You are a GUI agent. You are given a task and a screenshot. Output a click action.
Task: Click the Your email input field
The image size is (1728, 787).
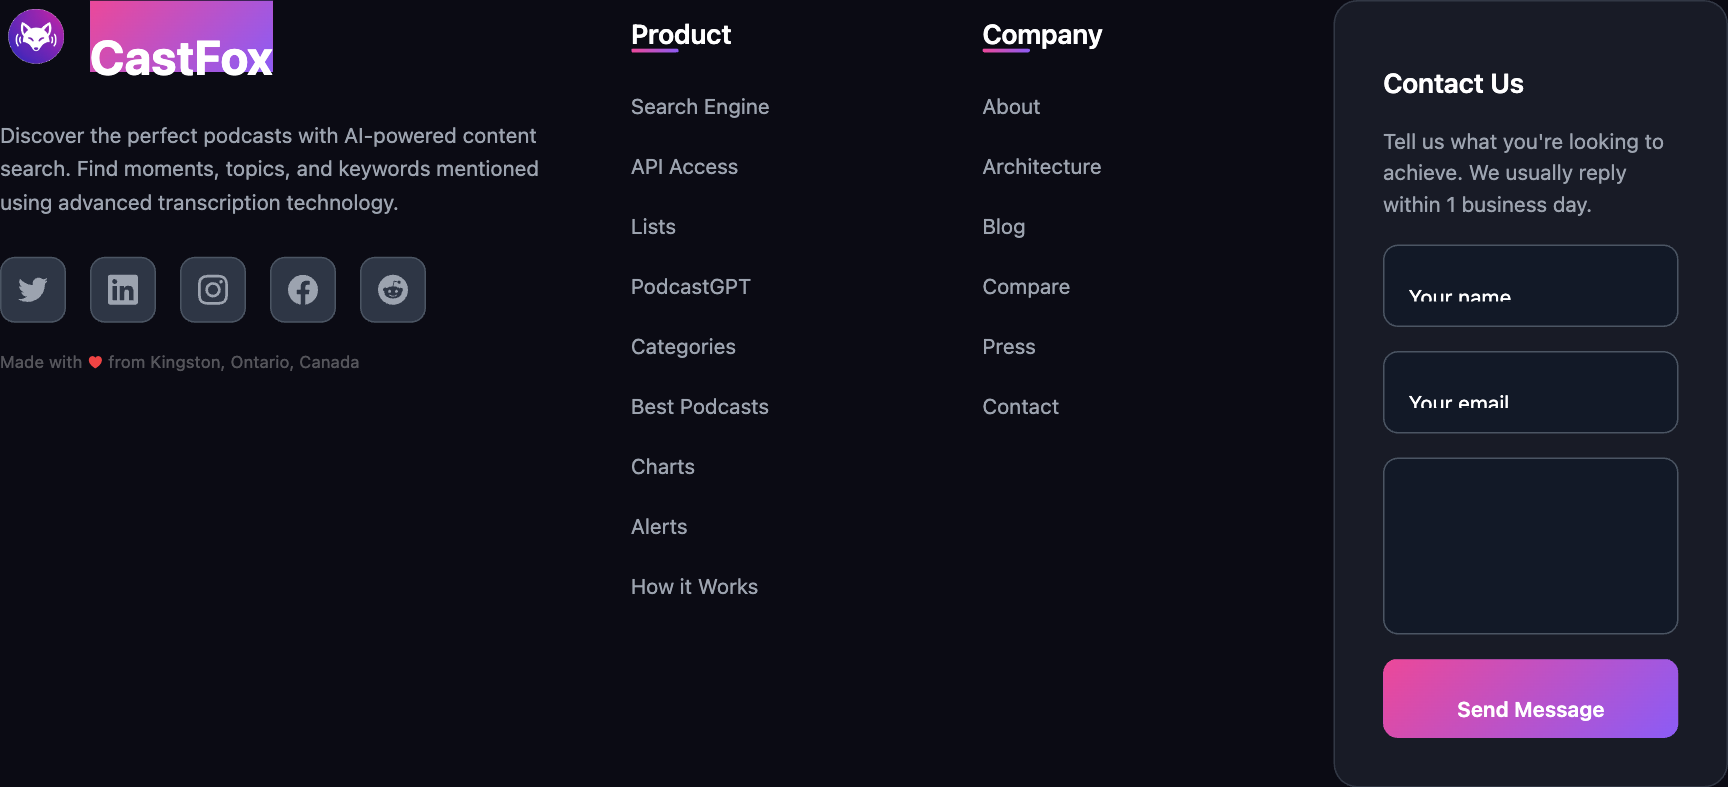click(x=1530, y=392)
